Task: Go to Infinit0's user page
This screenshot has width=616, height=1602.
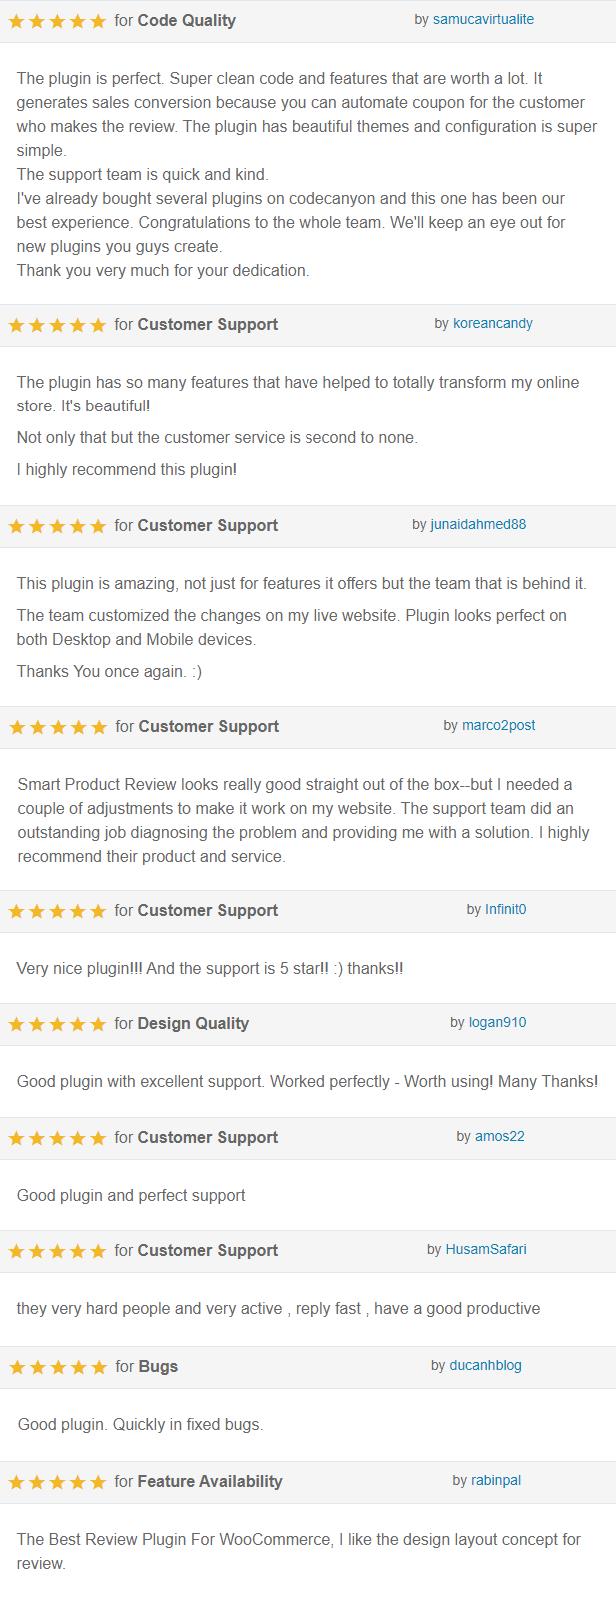Action: coord(505,910)
